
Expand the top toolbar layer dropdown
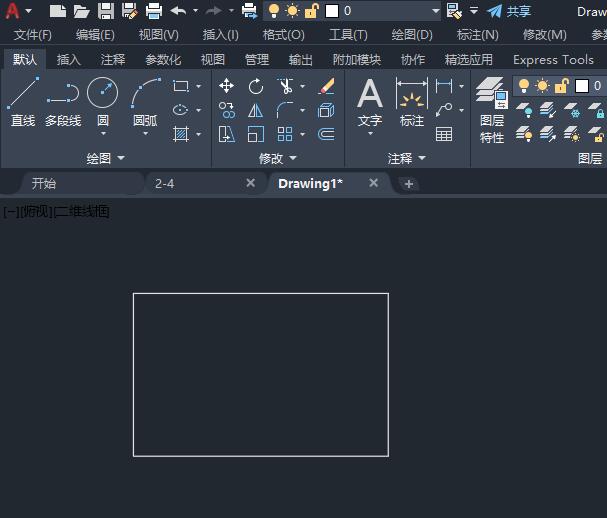tap(436, 11)
